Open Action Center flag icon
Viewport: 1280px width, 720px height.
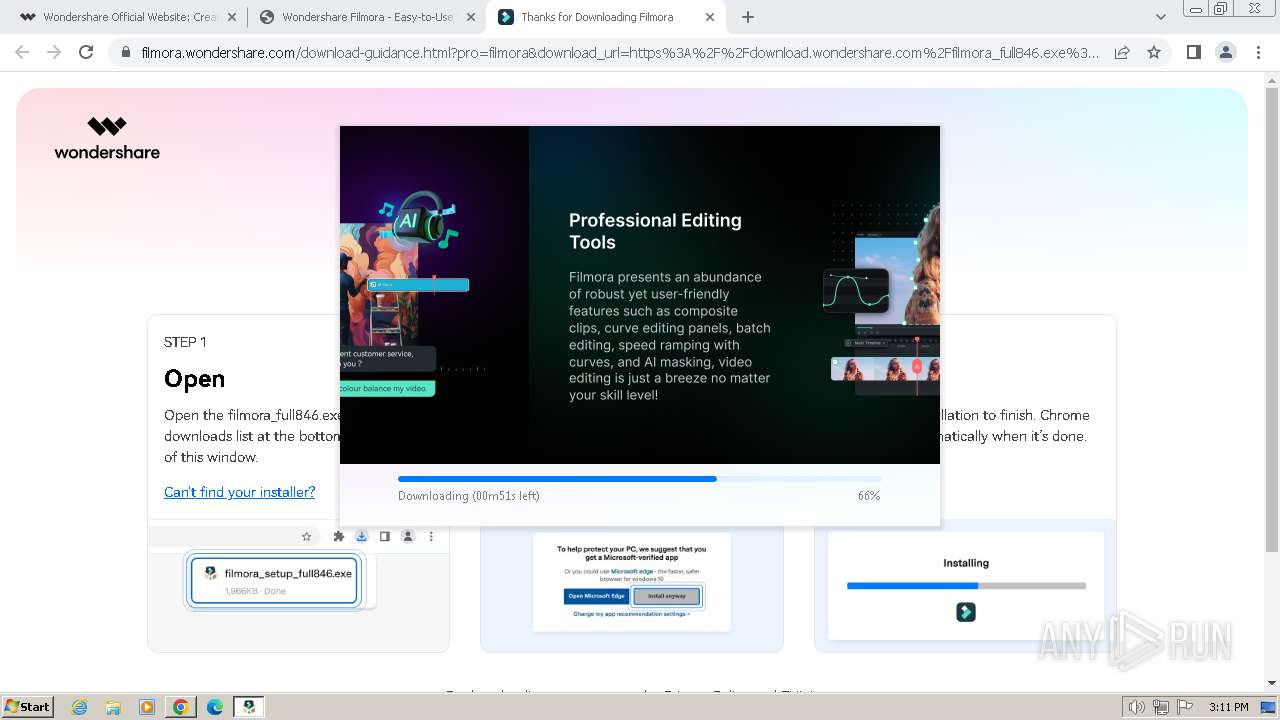coord(1184,707)
